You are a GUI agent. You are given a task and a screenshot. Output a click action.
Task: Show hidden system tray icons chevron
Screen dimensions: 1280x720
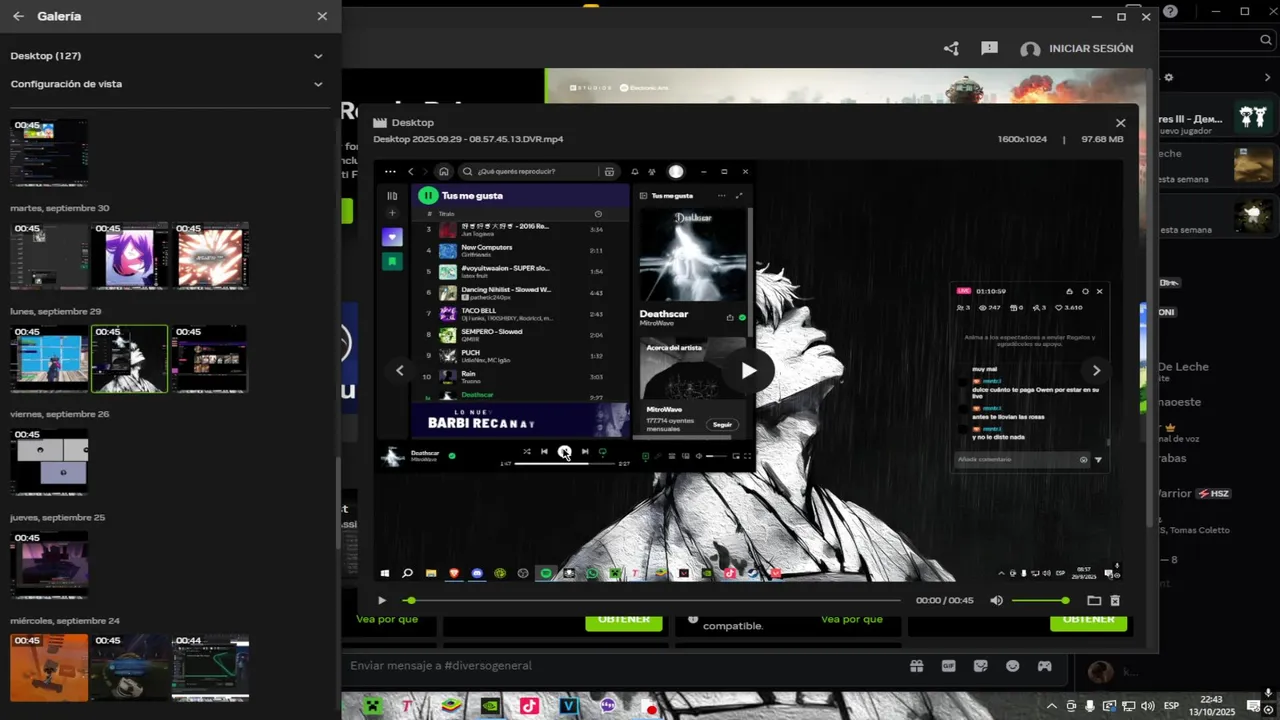(x=1053, y=706)
